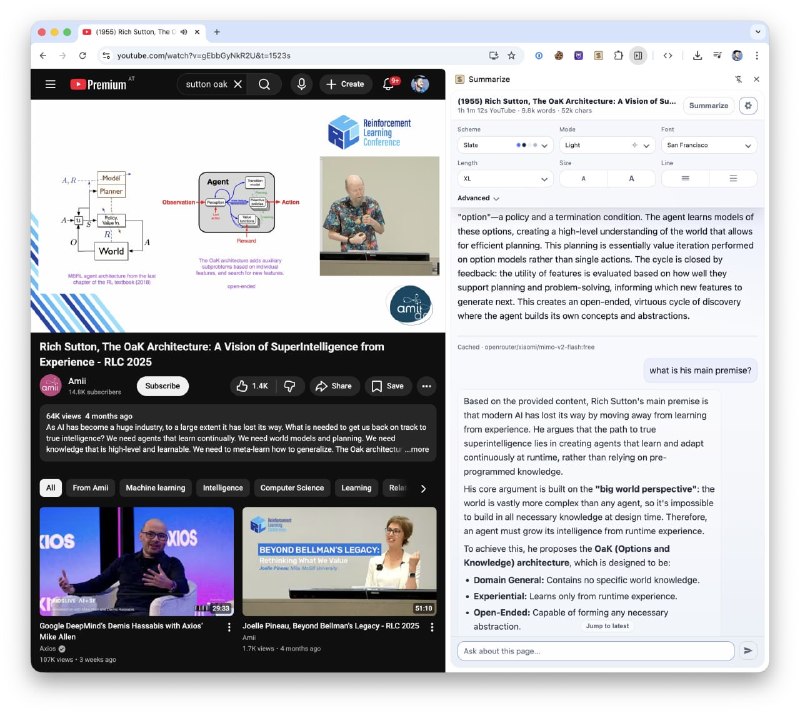Click the Create button on YouTube
800x713 pixels.
tap(345, 84)
